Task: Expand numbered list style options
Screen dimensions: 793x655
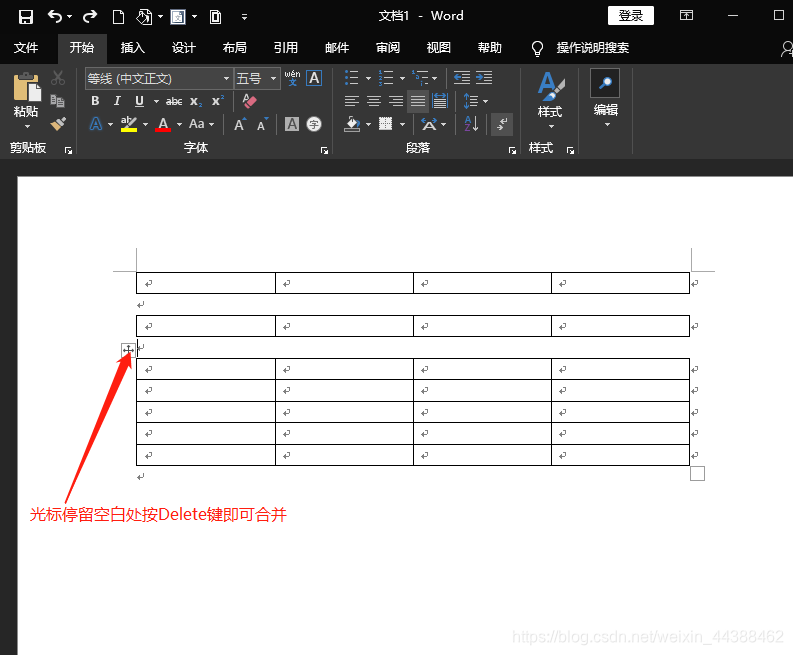Action: pos(403,78)
